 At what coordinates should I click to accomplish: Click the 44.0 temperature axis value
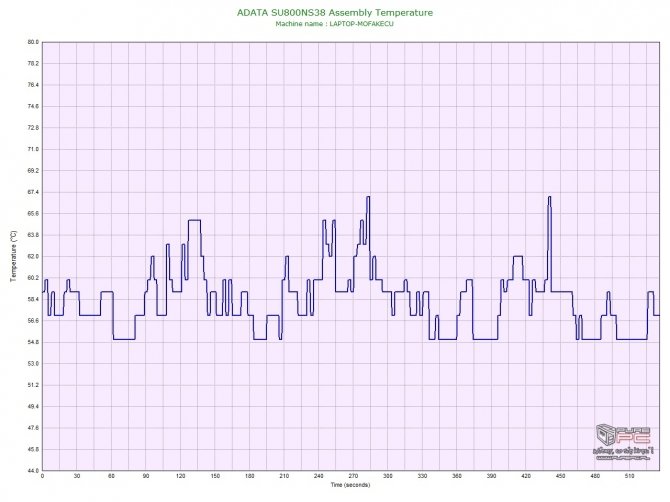point(33,471)
